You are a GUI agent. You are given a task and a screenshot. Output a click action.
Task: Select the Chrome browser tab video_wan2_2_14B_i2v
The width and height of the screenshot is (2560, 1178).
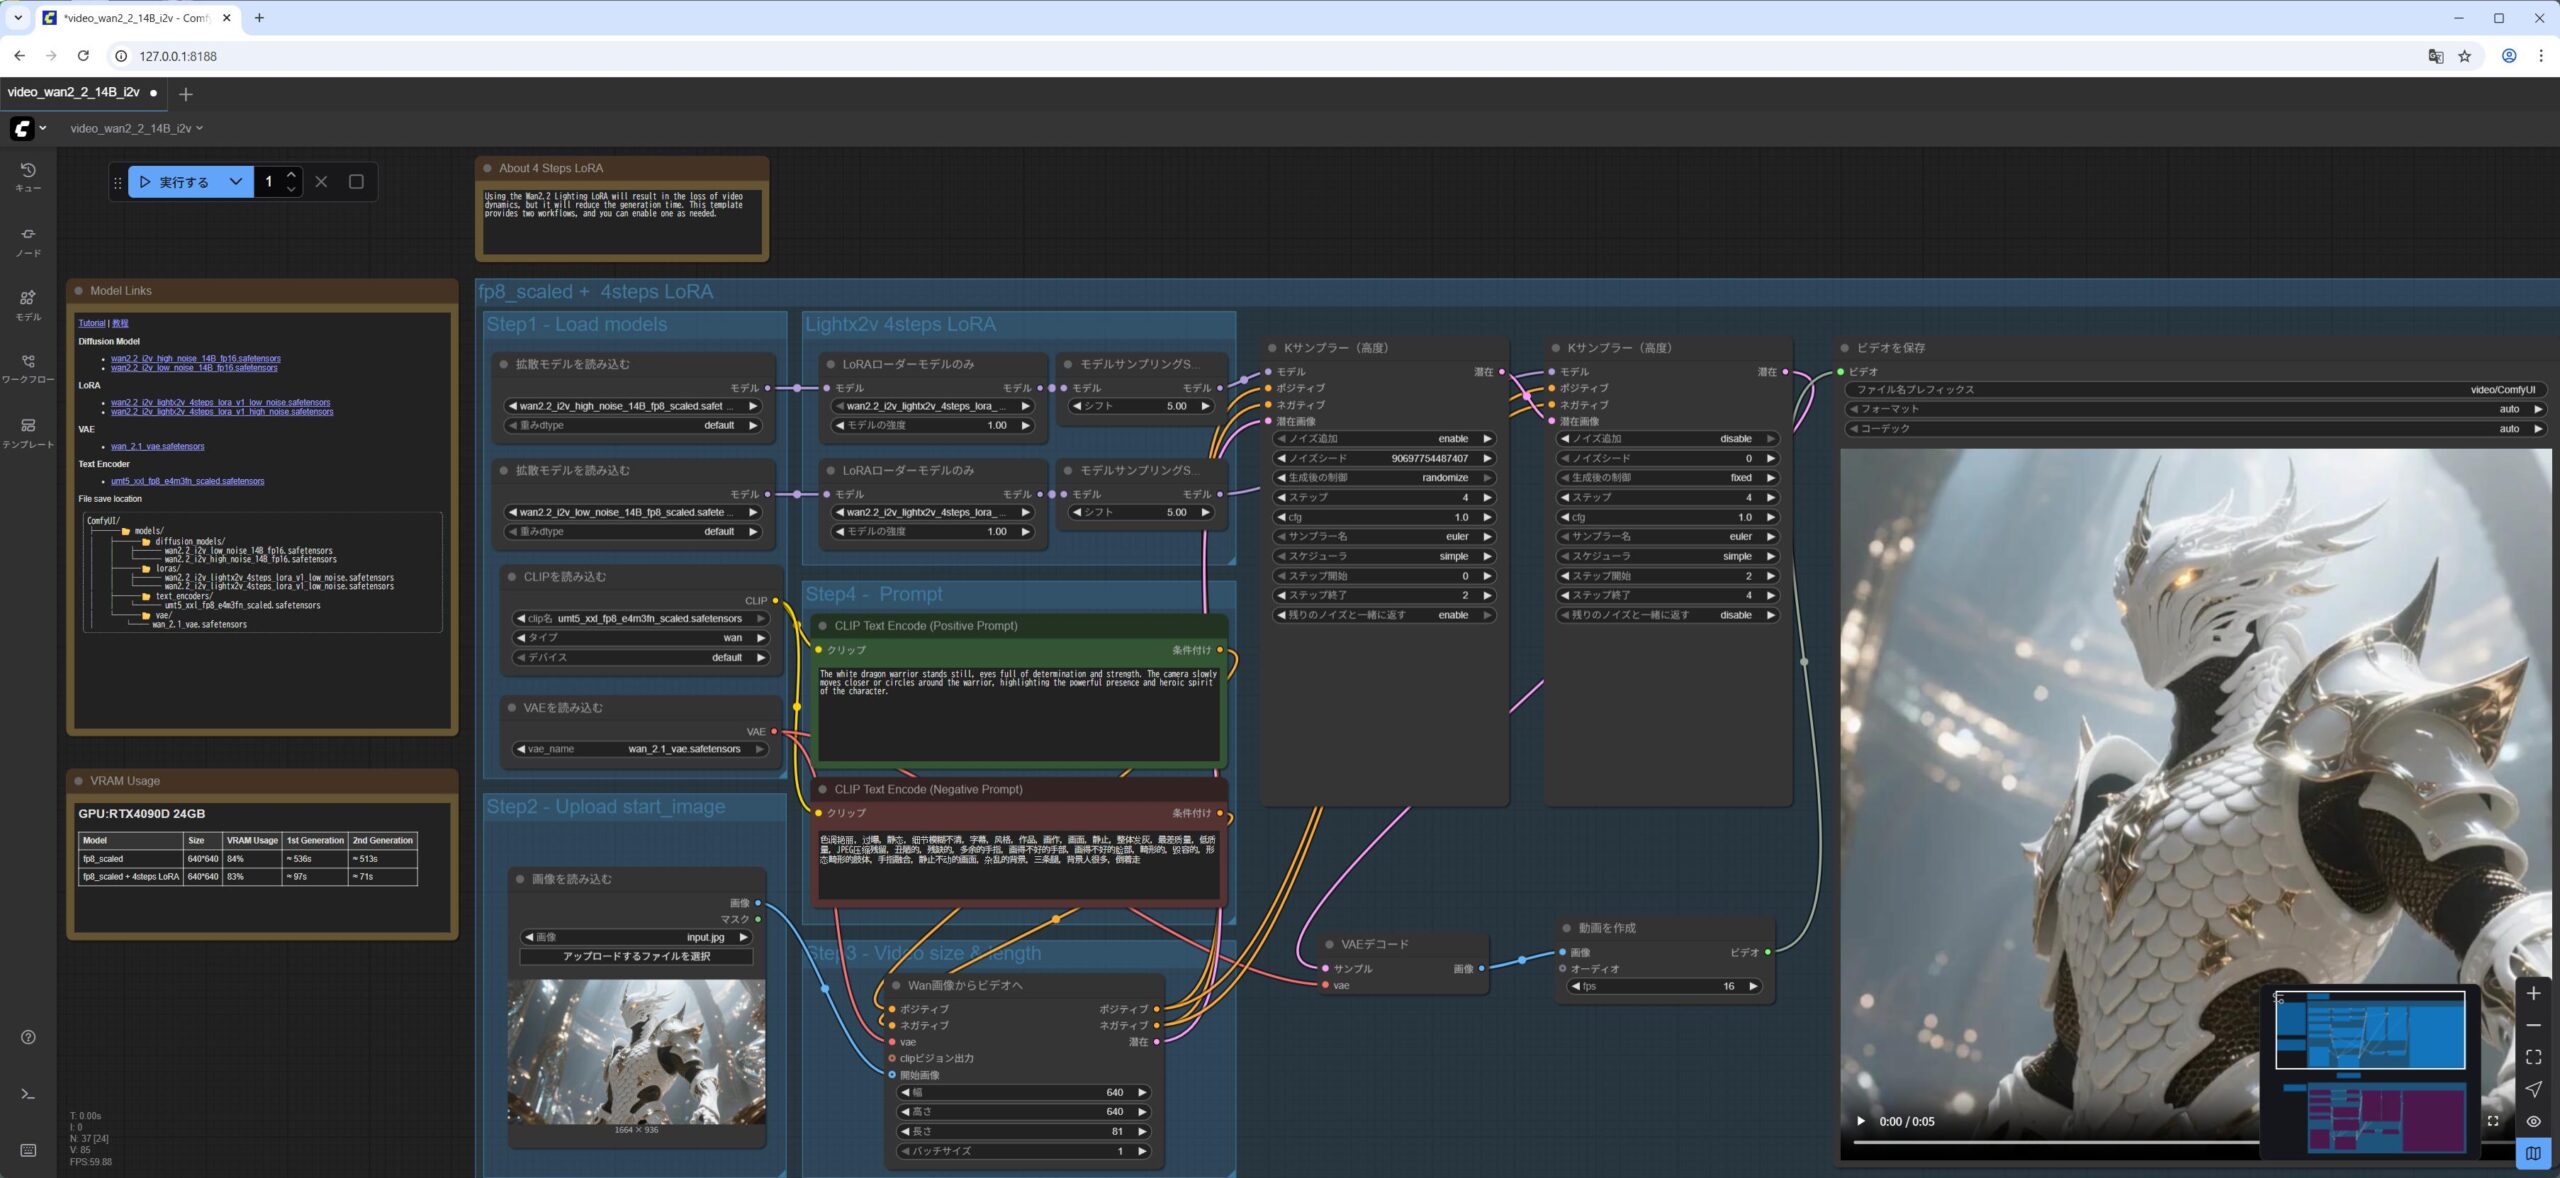point(136,18)
